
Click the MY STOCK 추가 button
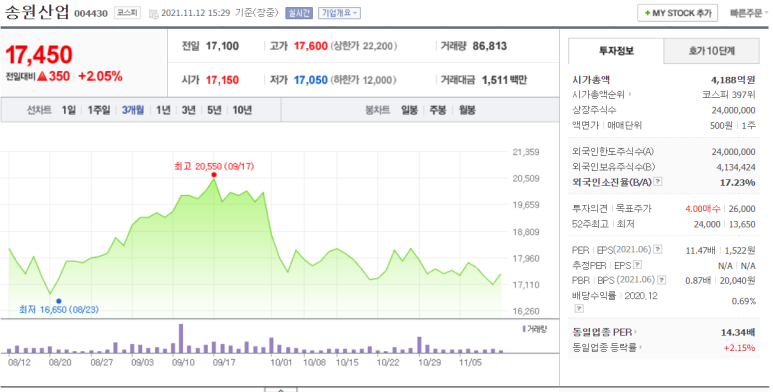click(x=677, y=13)
